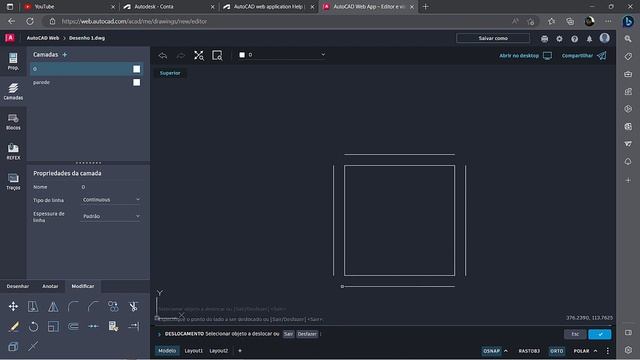Select the Erase tool icon
Image resolution: width=640 pixels, height=360 pixels.
(x=13, y=326)
